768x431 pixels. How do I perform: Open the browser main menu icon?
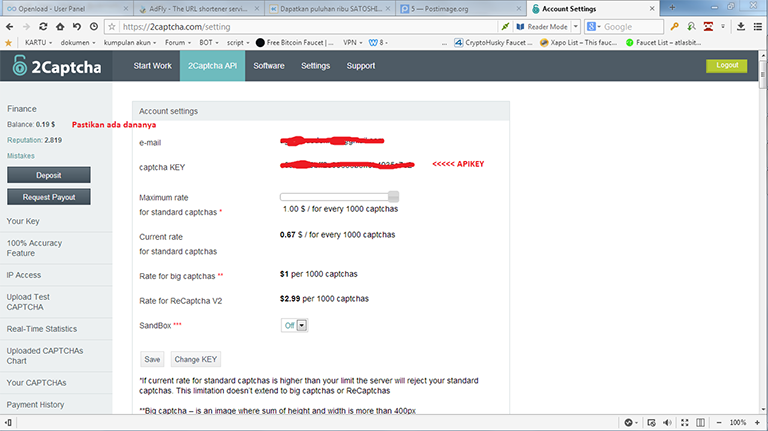pos(758,26)
